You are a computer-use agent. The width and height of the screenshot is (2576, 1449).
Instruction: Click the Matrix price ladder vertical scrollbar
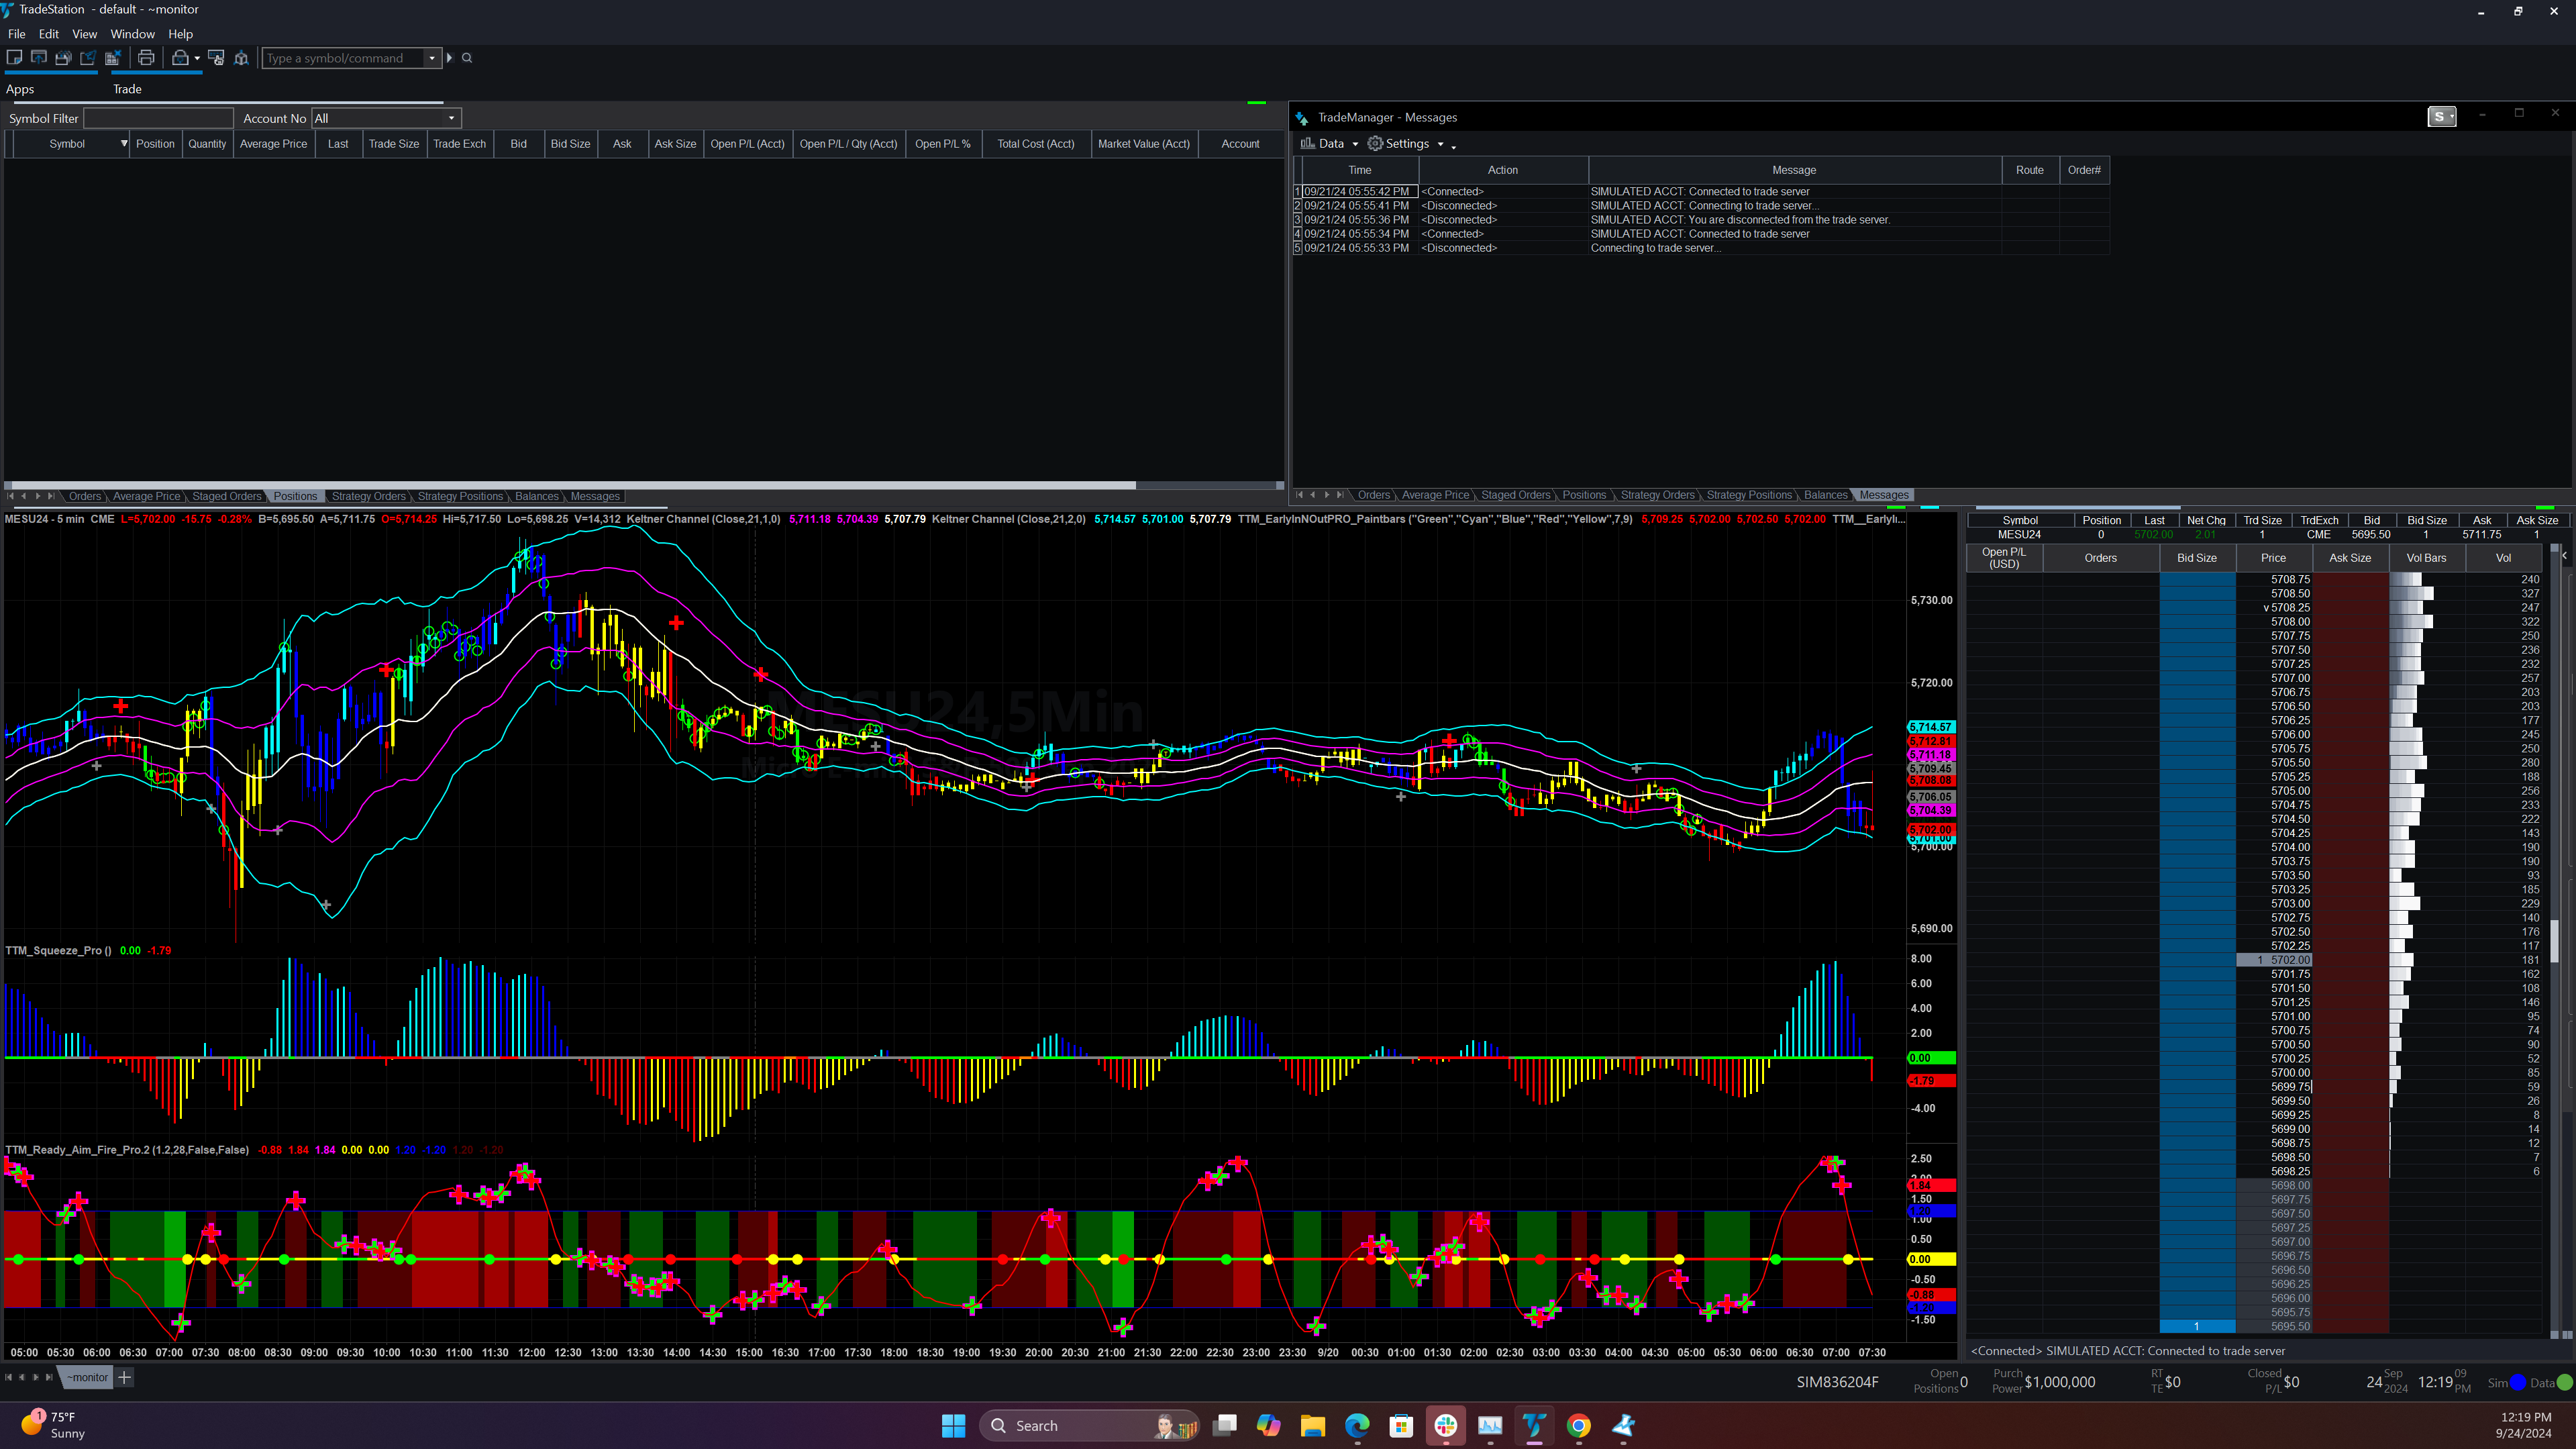(2555, 940)
